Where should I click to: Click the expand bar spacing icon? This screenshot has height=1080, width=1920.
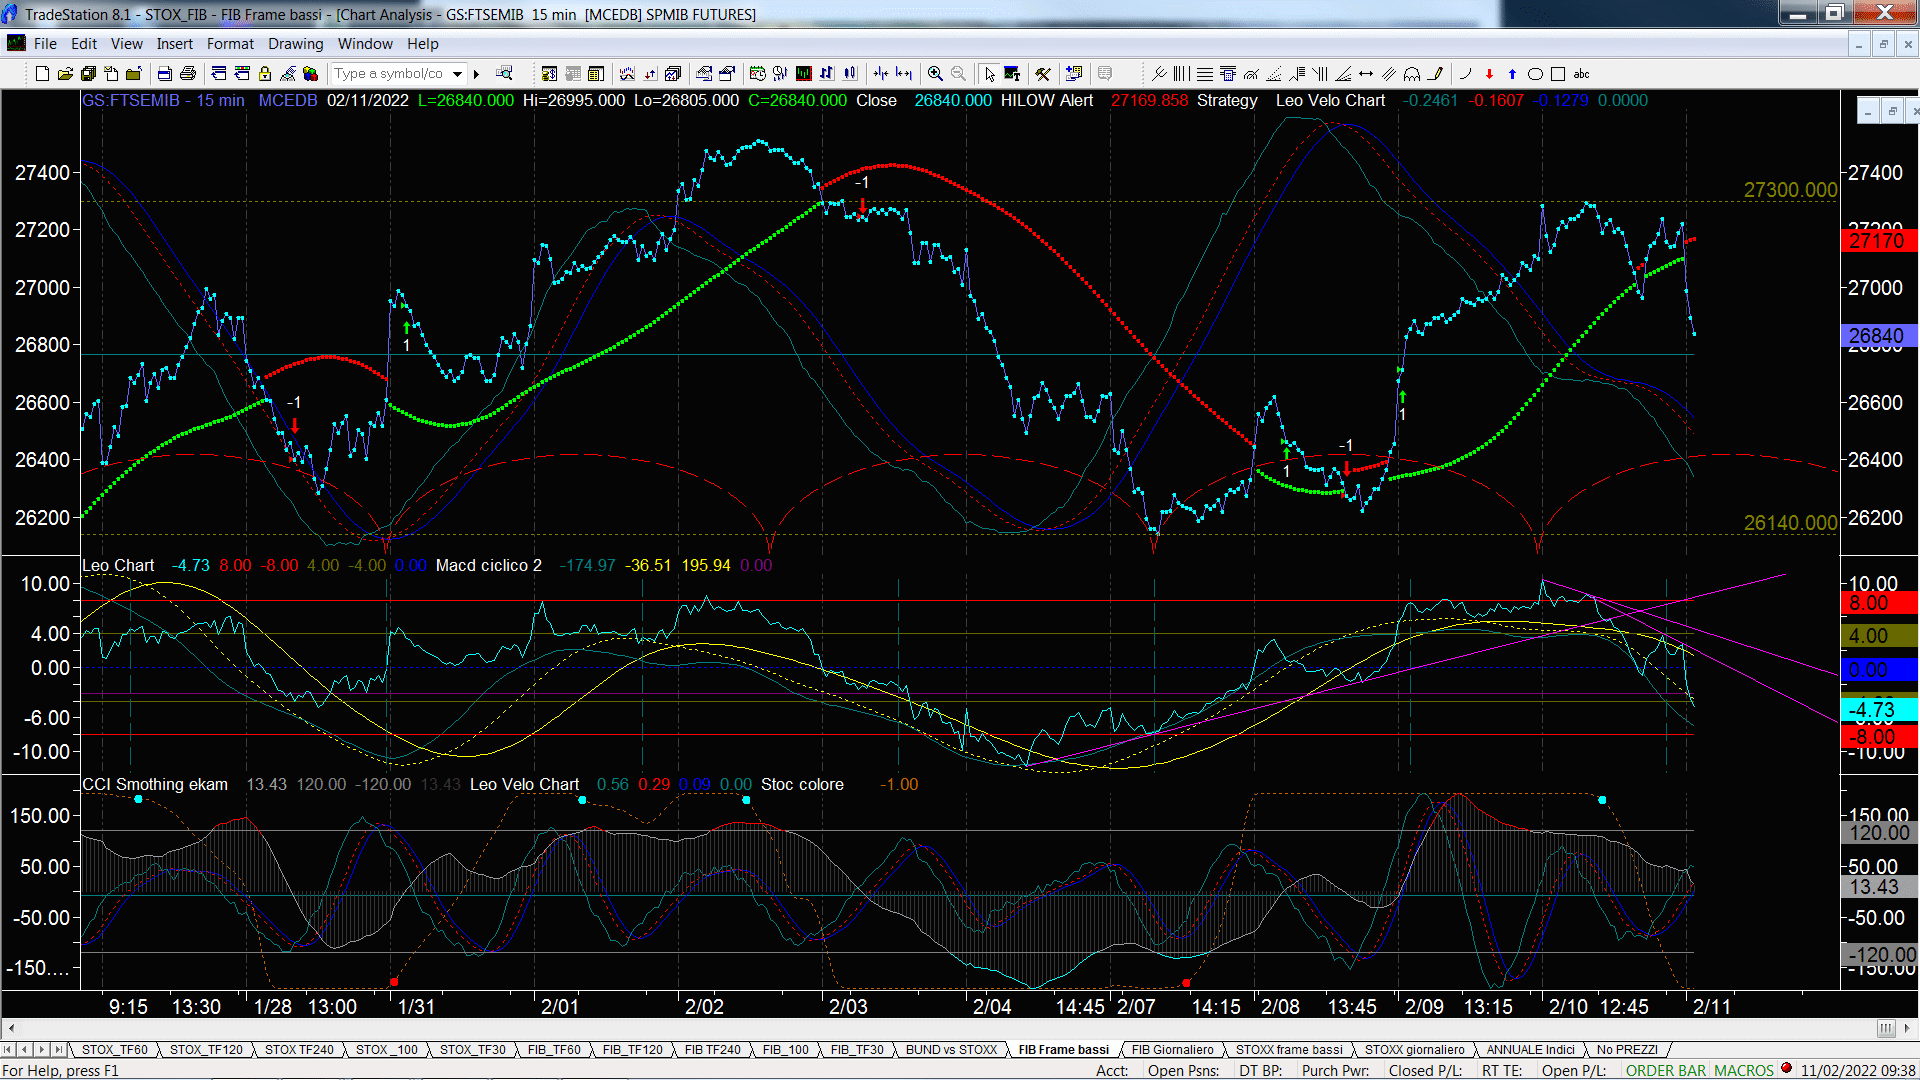[x=904, y=74]
